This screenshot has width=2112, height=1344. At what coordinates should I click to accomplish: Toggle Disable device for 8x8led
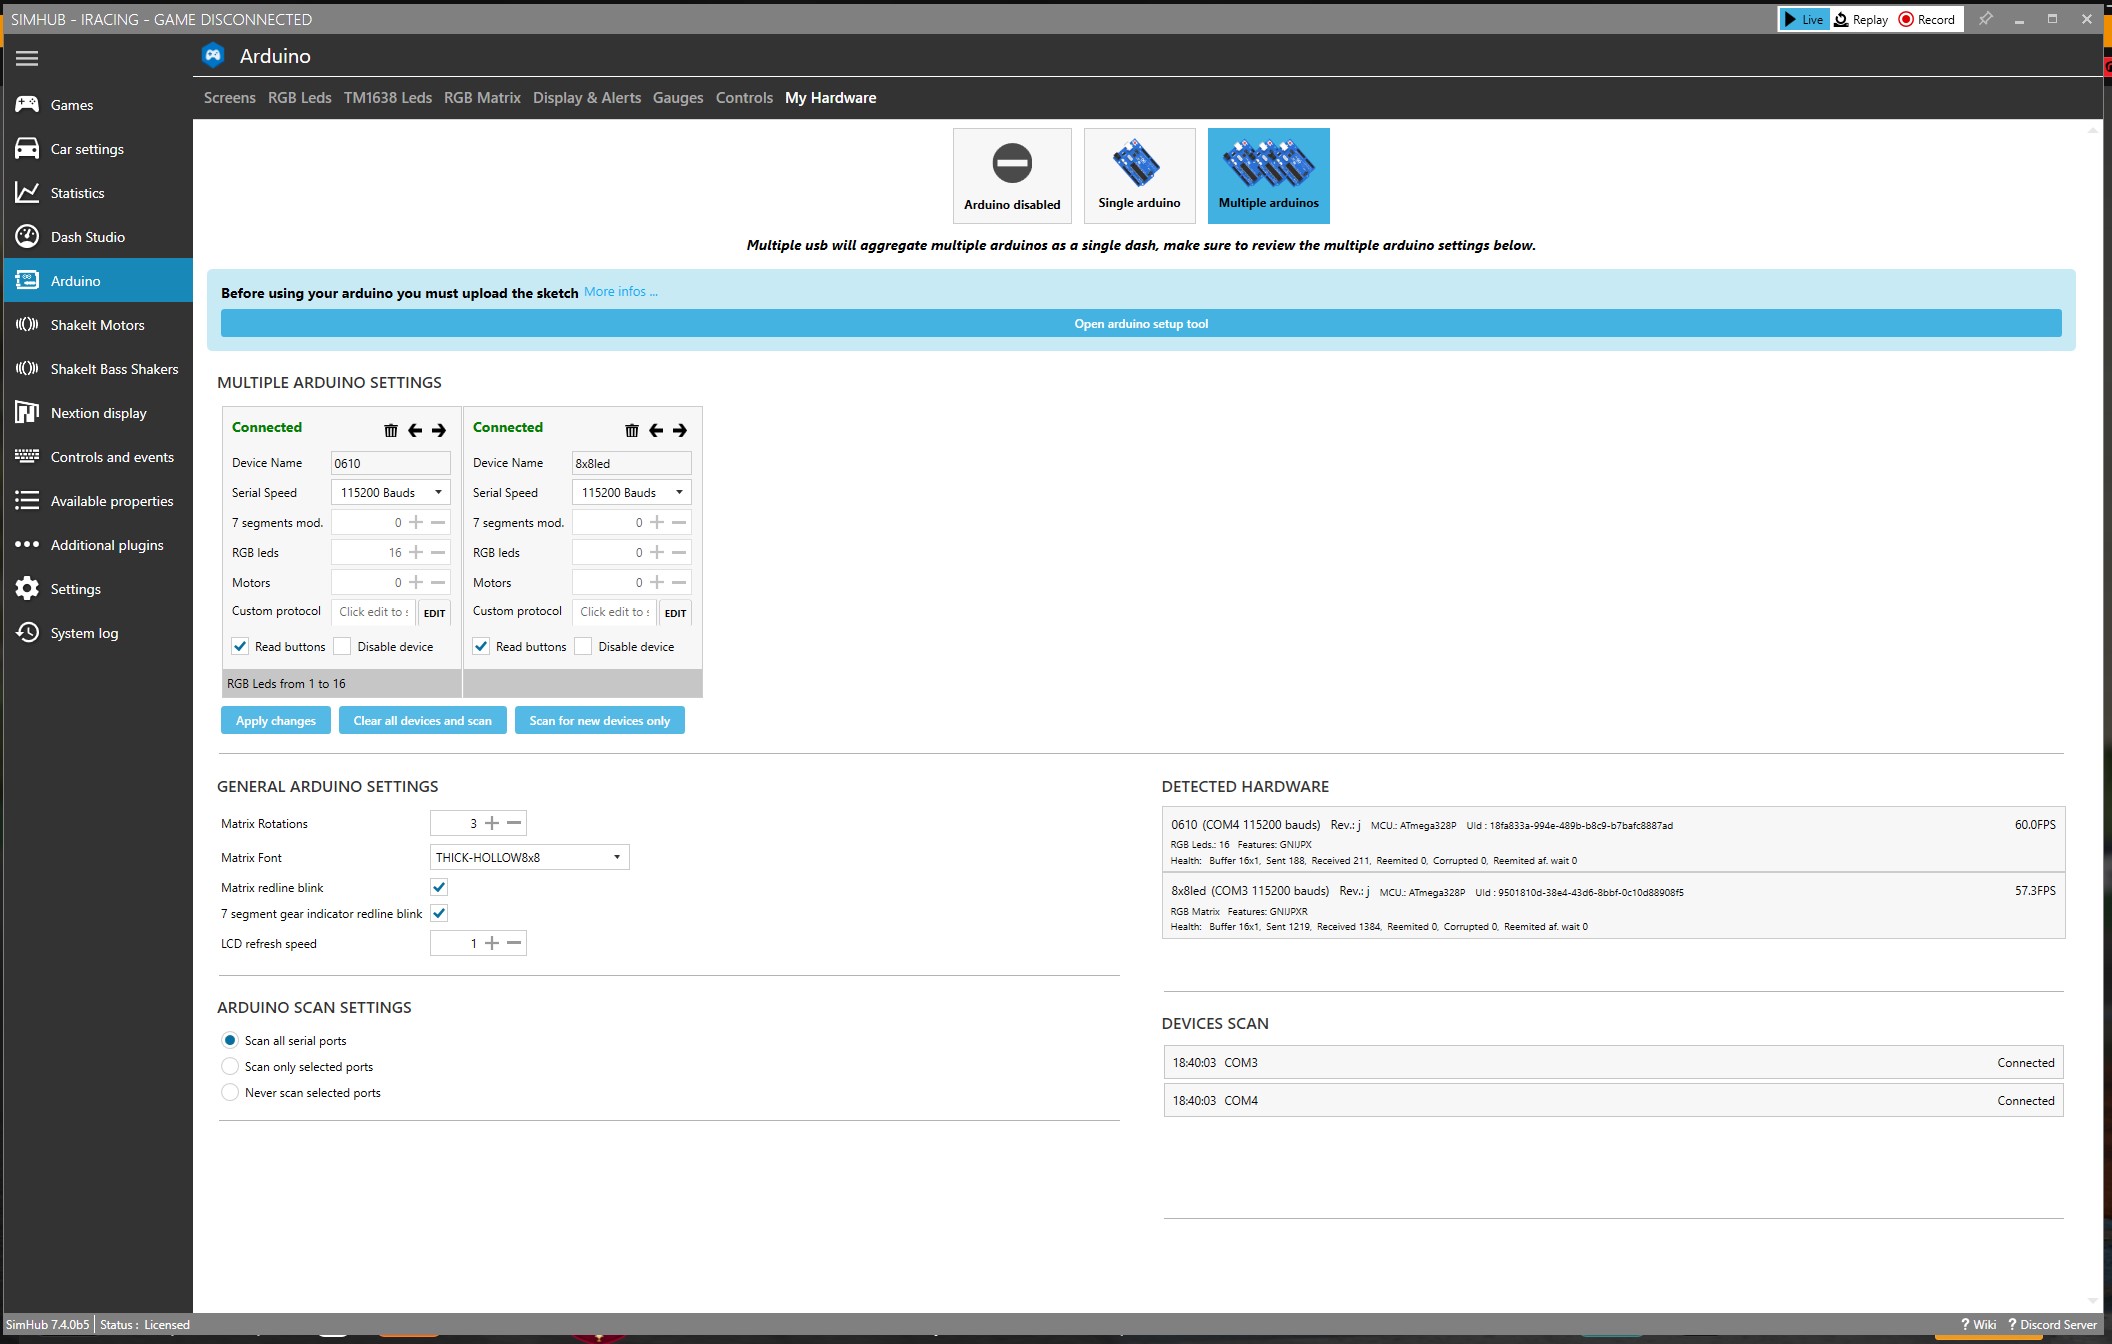[x=583, y=646]
